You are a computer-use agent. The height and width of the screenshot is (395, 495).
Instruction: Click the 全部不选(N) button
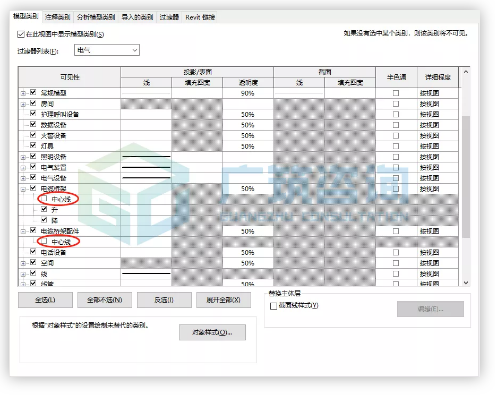click(x=104, y=300)
